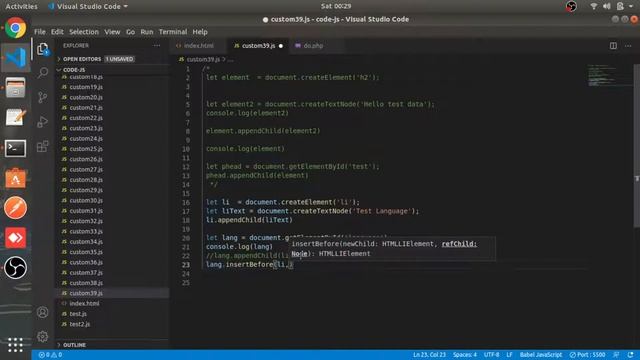Open the Accounts icon in activity bar
Viewport: 640px width, 360px height.
point(42,312)
